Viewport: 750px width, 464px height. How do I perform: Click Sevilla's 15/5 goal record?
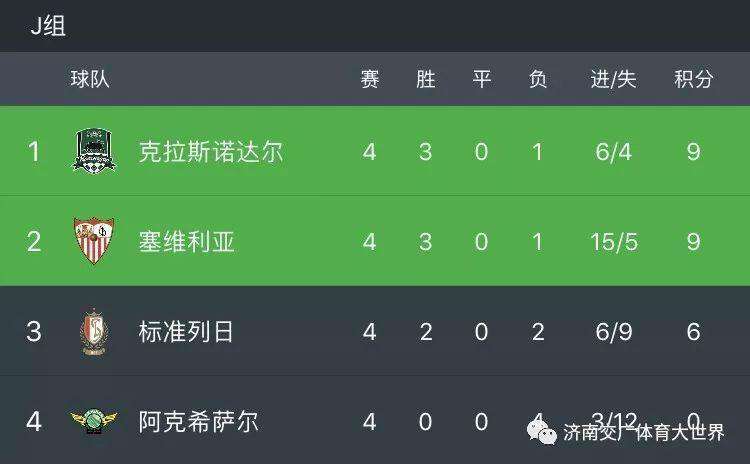tap(614, 242)
